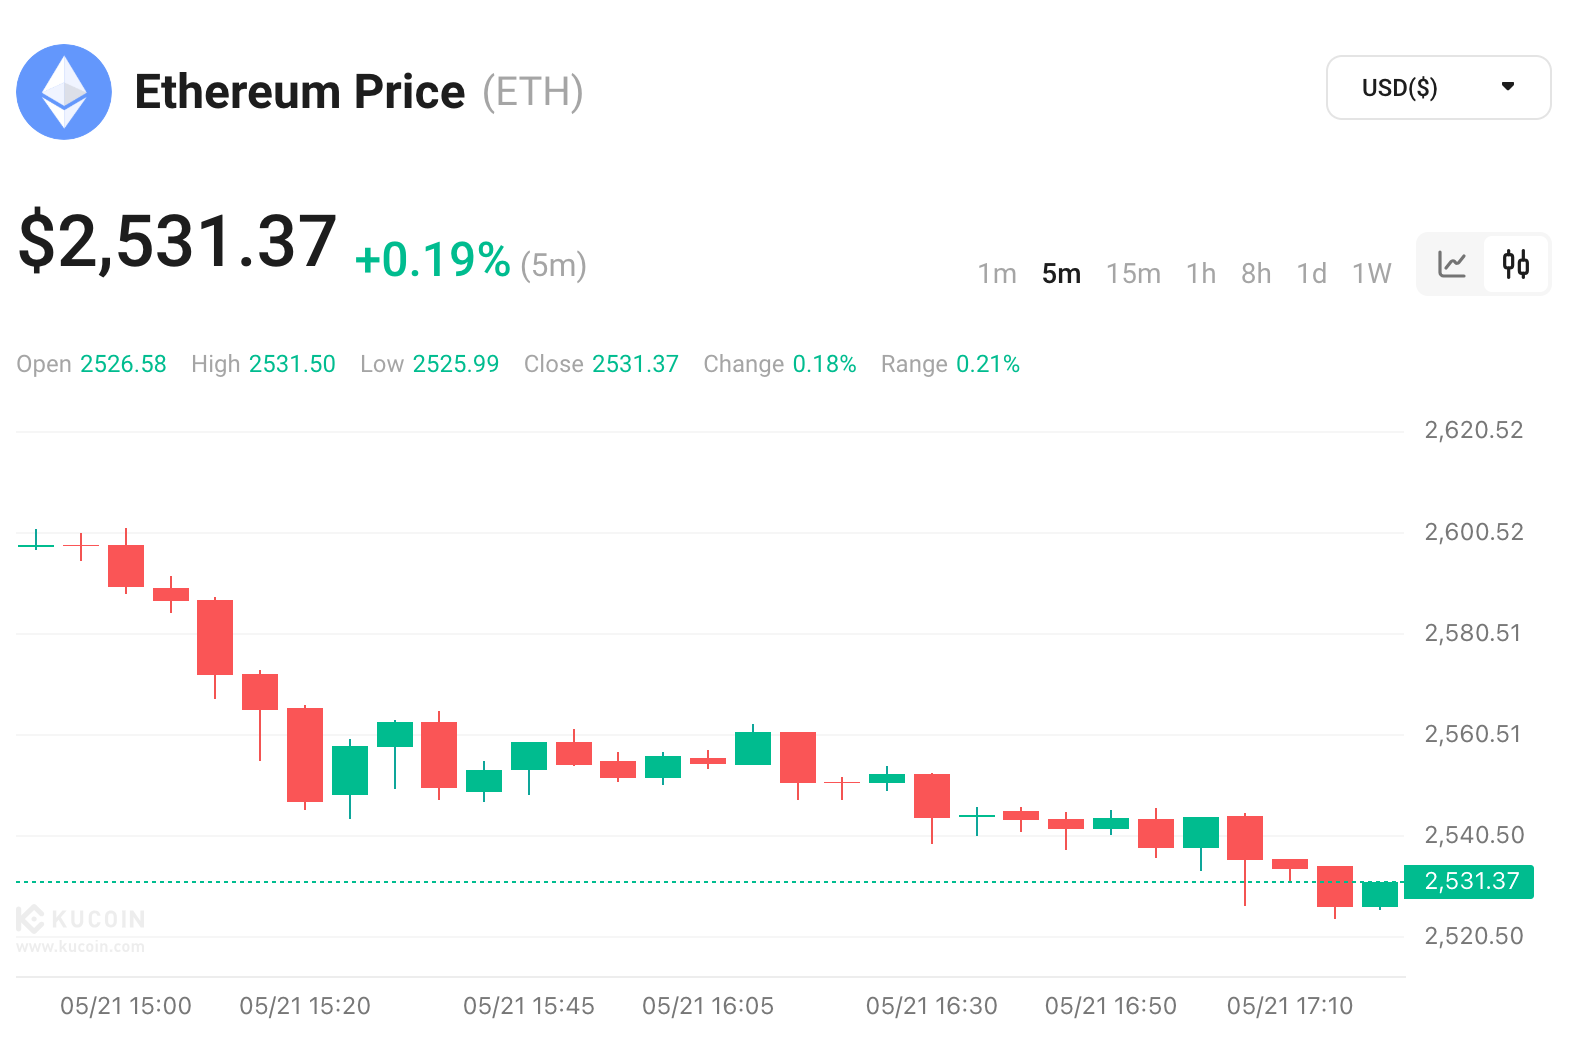Click the www.kucoin.com link
Viewport: 1586px width, 1062px height.
80,947
